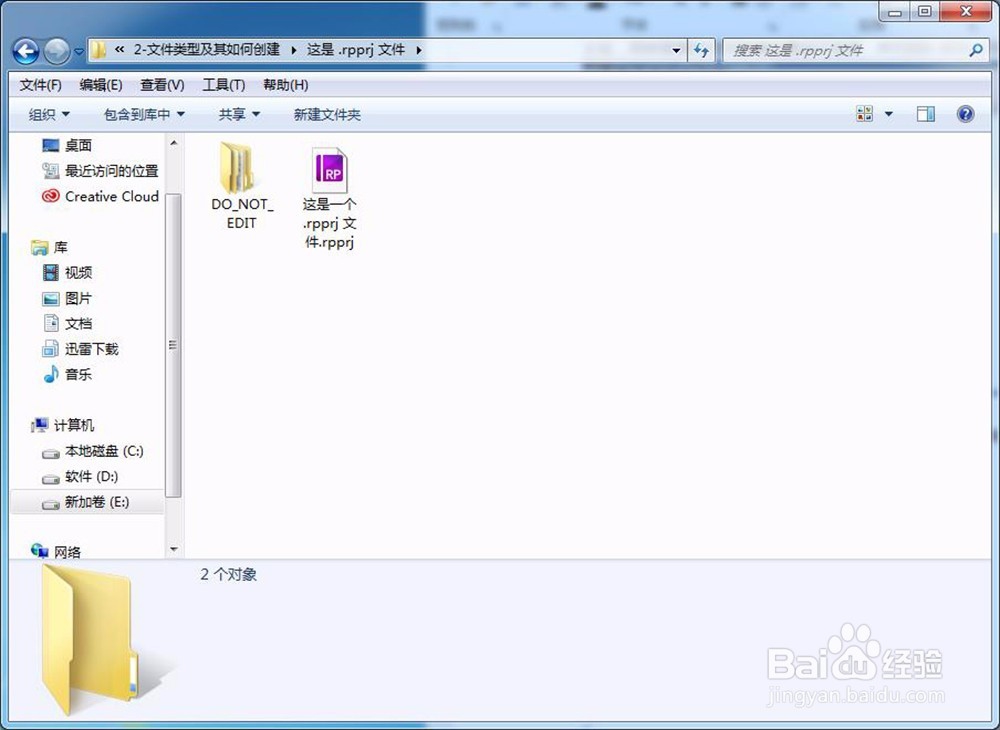Image resolution: width=1000 pixels, height=730 pixels.
Task: Select 网络 in the navigation pane
Action: [x=67, y=551]
